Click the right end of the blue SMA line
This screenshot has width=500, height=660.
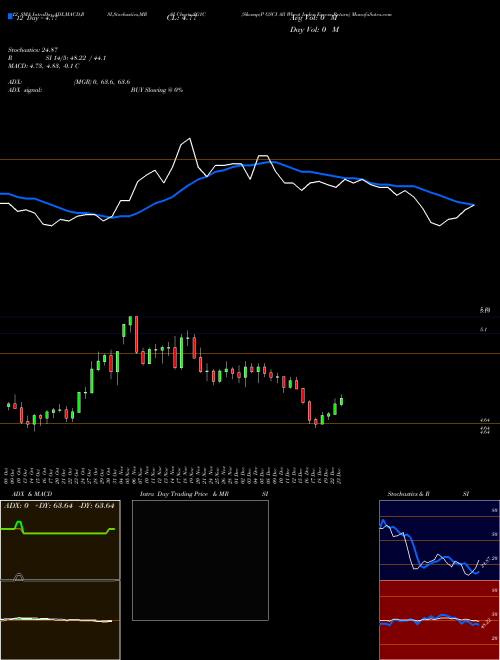(473, 205)
